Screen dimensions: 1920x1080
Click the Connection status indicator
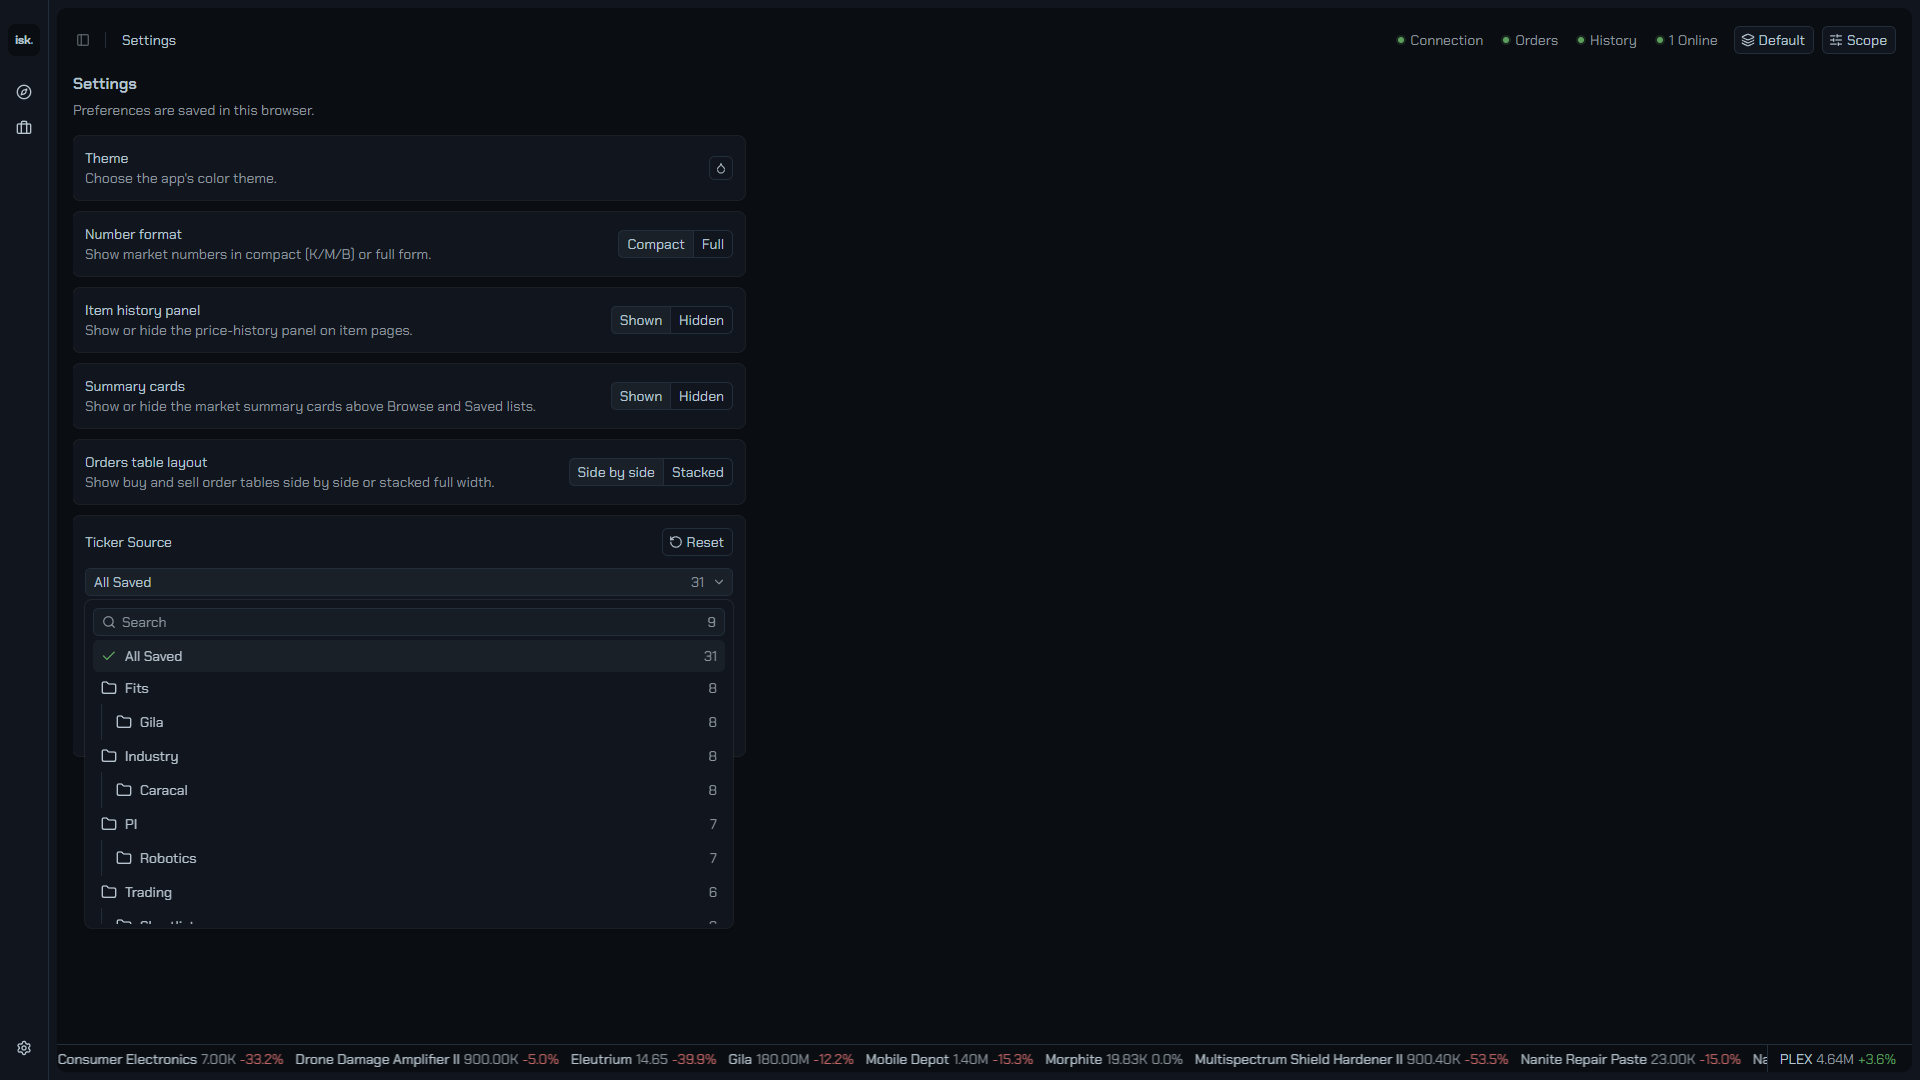point(1440,40)
